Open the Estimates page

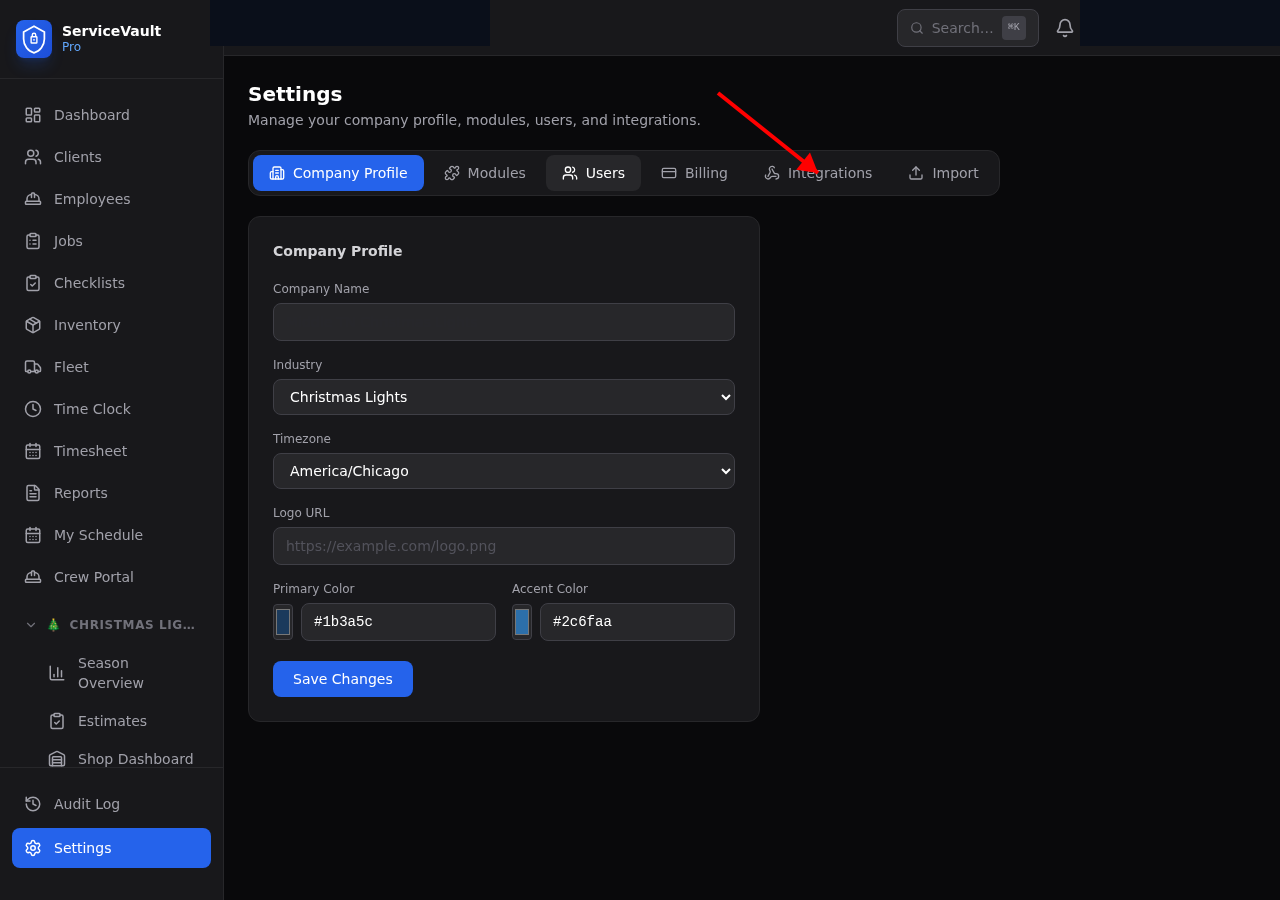[111, 721]
